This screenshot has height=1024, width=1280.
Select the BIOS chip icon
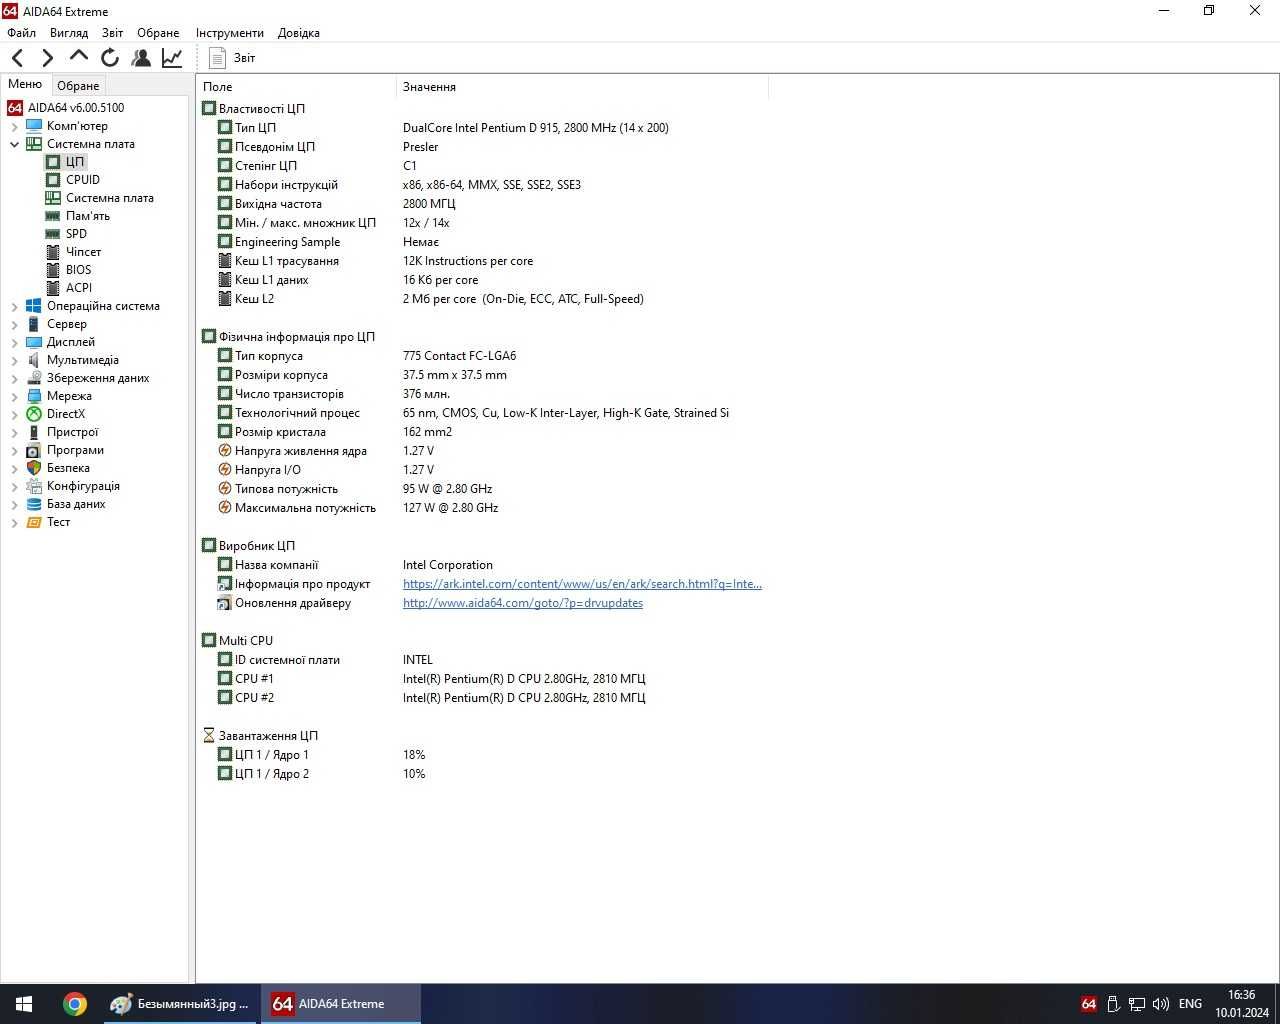tap(53, 270)
